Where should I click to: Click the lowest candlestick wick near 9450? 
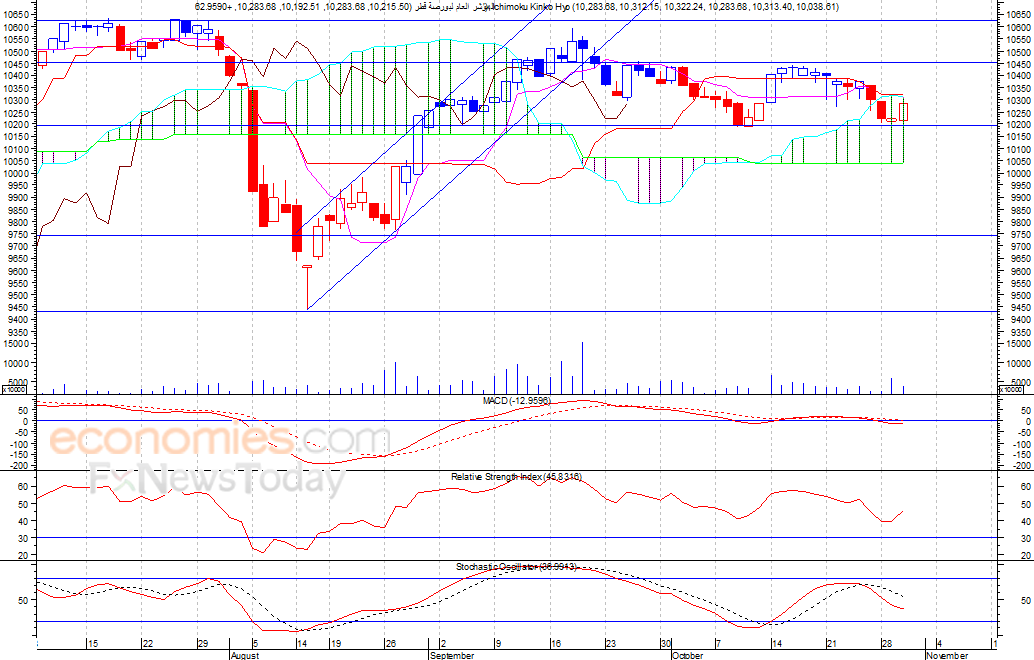(x=307, y=288)
